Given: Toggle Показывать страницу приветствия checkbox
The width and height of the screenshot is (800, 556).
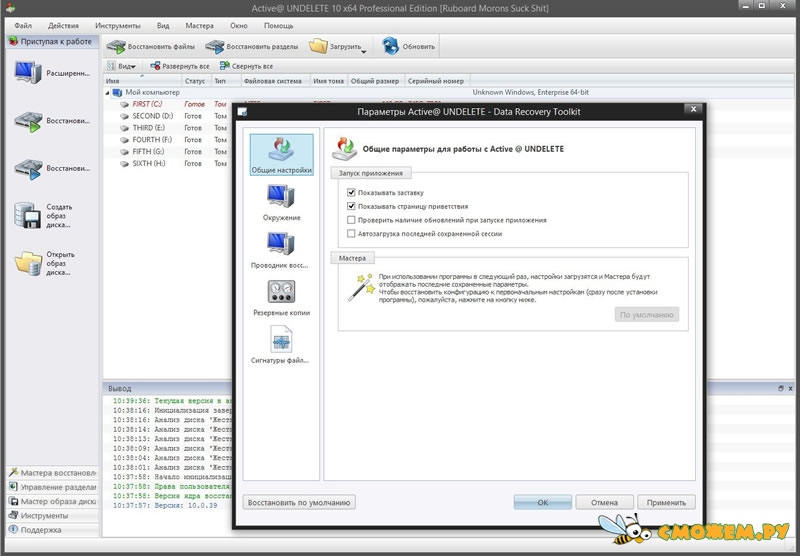Looking at the screenshot, I should point(351,206).
